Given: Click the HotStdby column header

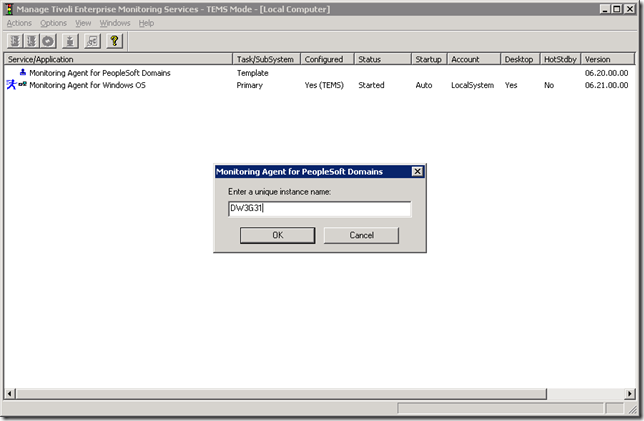Looking at the screenshot, I should pos(560,59).
